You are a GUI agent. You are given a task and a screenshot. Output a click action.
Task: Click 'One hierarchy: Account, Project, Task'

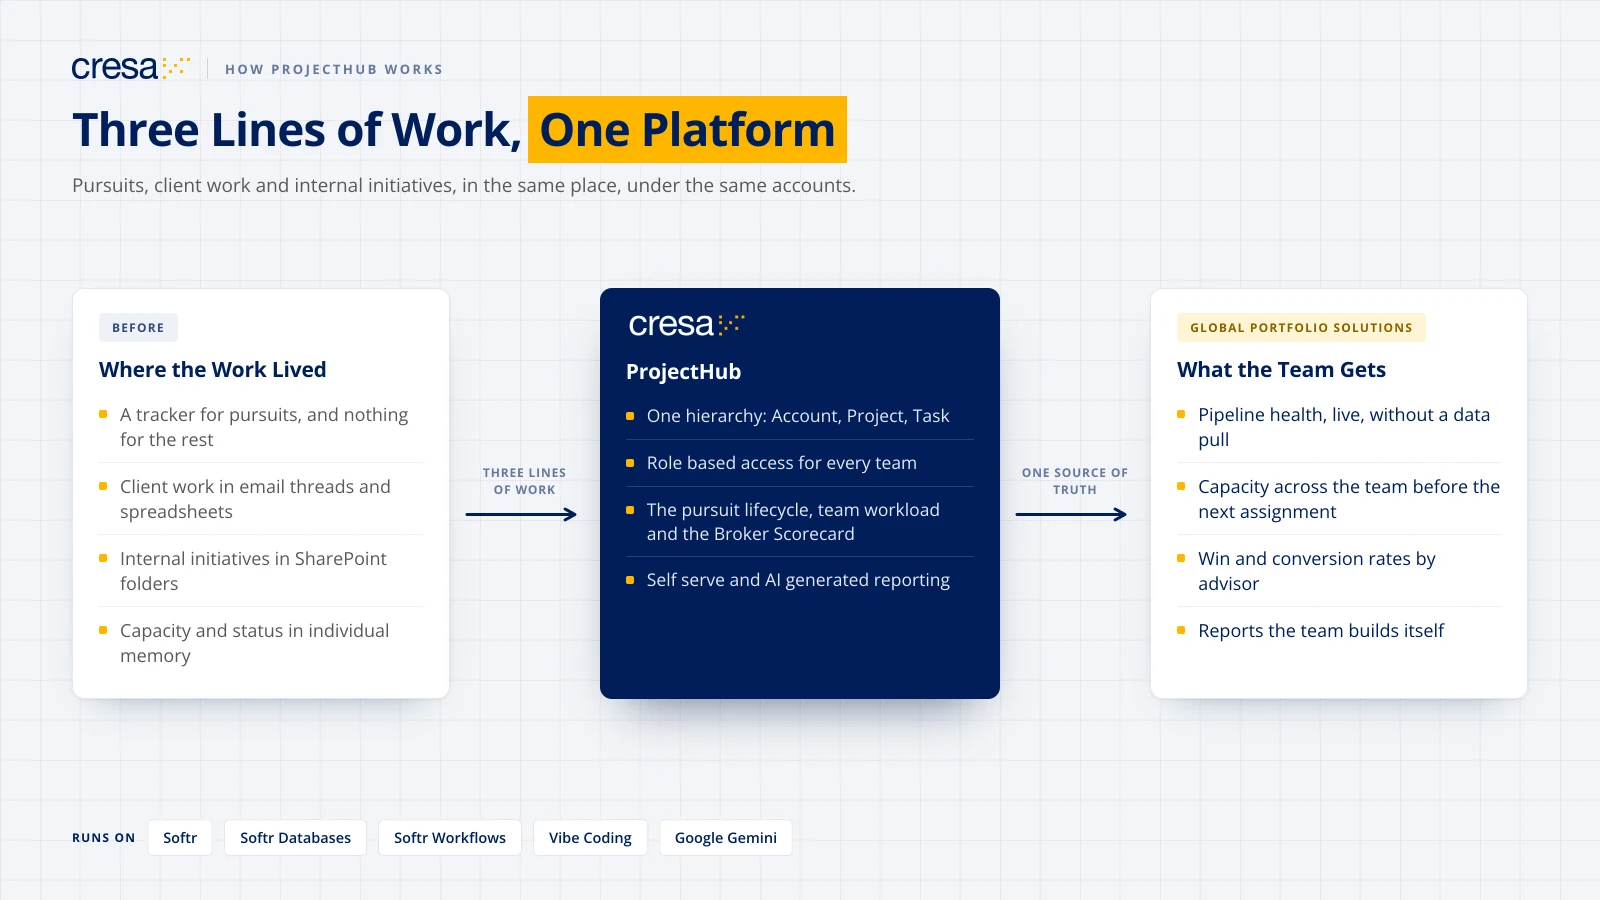pos(798,416)
